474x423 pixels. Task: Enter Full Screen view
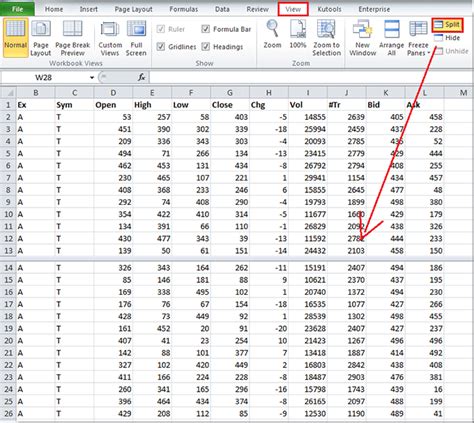(136, 30)
